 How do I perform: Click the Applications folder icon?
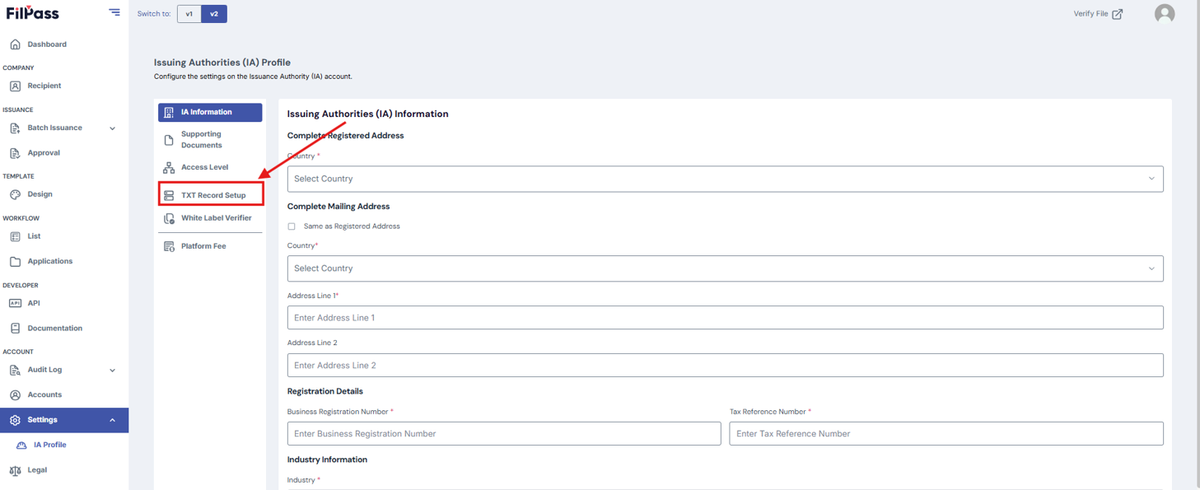[x=15, y=261]
